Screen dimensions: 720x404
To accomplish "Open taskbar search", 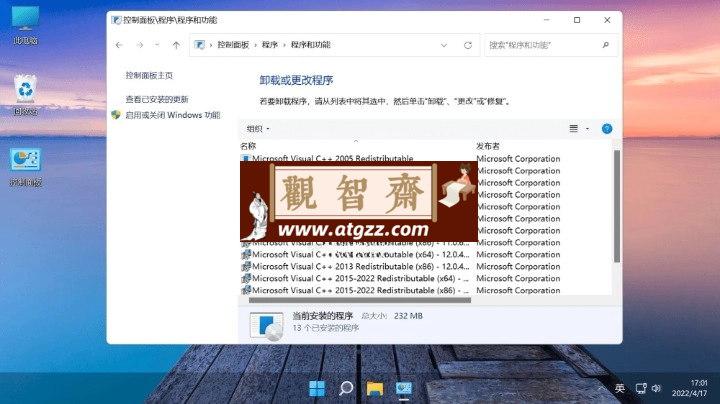I will [x=346, y=388].
